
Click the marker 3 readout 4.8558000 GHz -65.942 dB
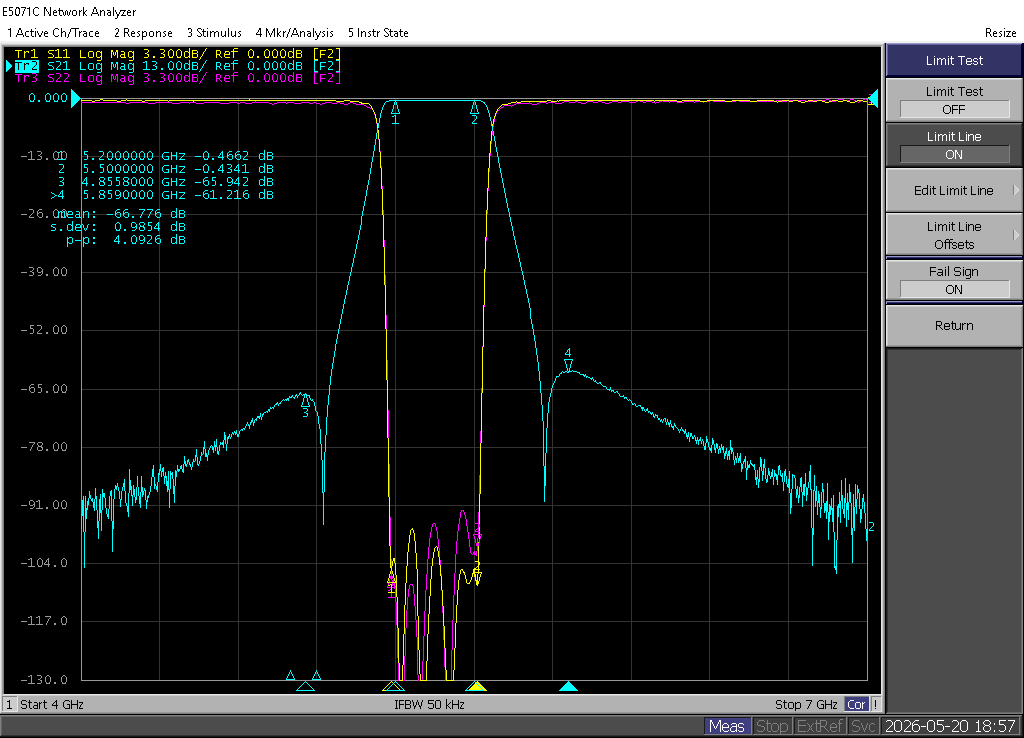[x=163, y=182]
